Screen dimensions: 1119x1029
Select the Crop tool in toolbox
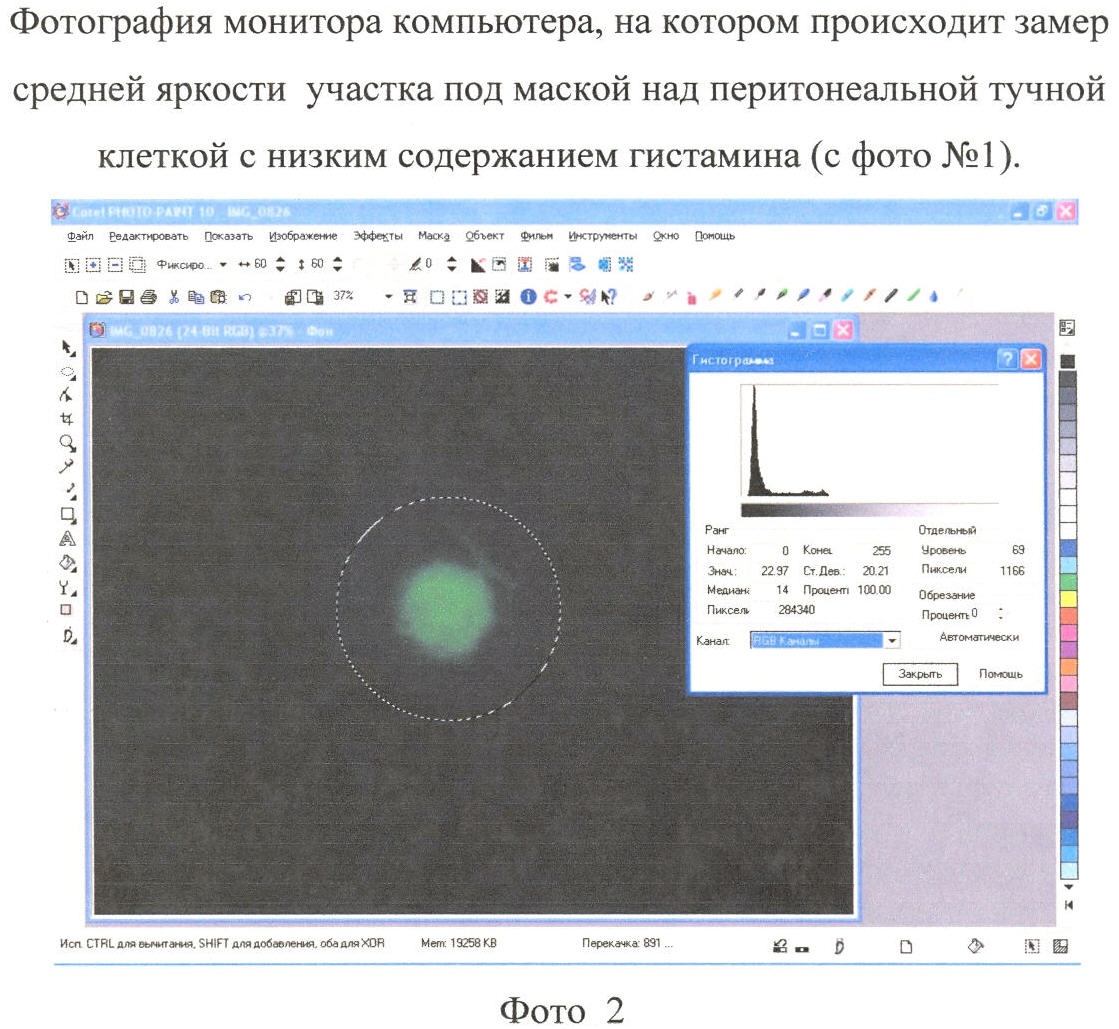[x=69, y=418]
